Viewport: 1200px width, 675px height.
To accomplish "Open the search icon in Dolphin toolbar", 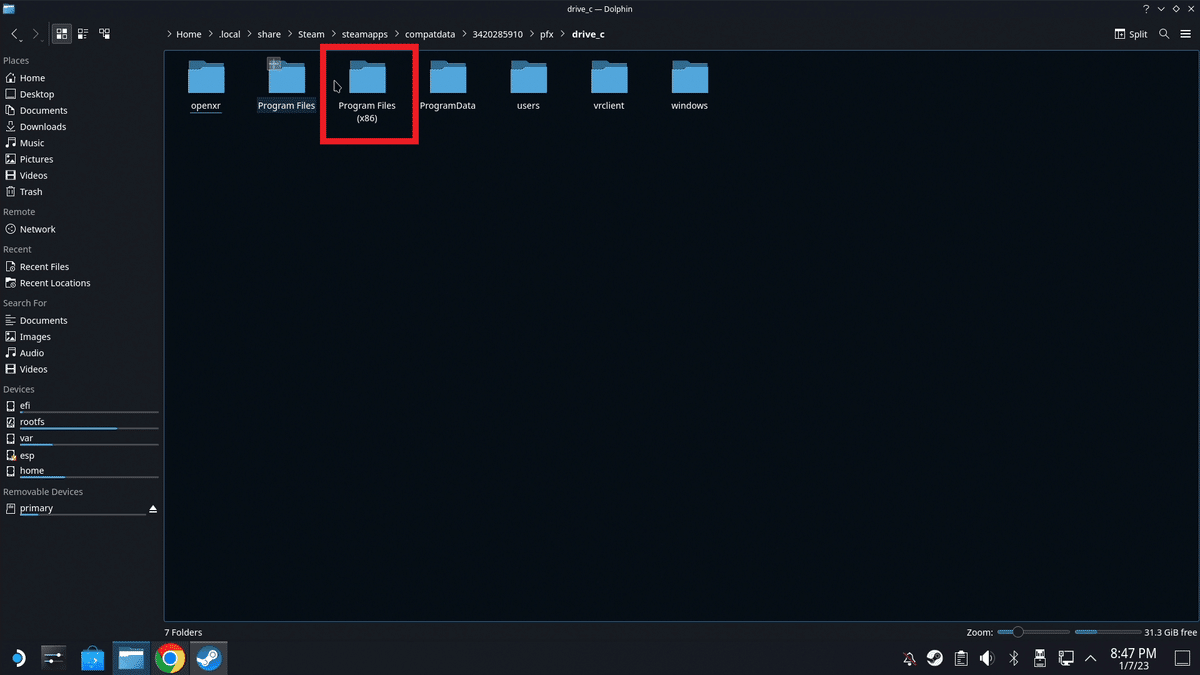I will 1164,34.
